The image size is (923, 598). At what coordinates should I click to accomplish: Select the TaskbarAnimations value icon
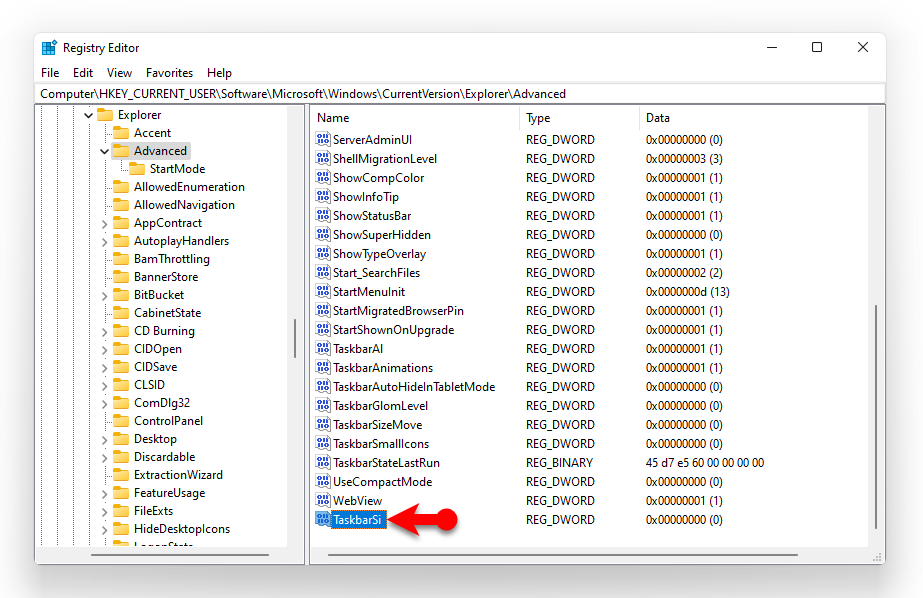pyautogui.click(x=323, y=367)
